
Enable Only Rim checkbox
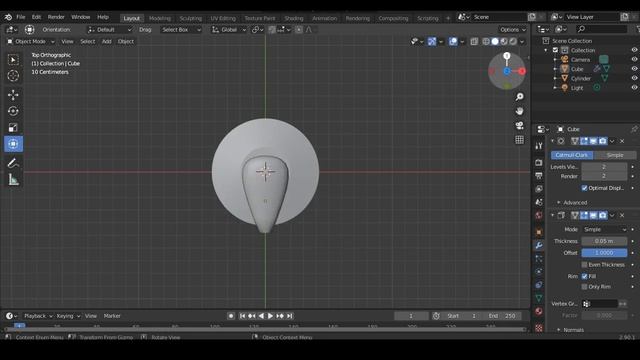584,287
